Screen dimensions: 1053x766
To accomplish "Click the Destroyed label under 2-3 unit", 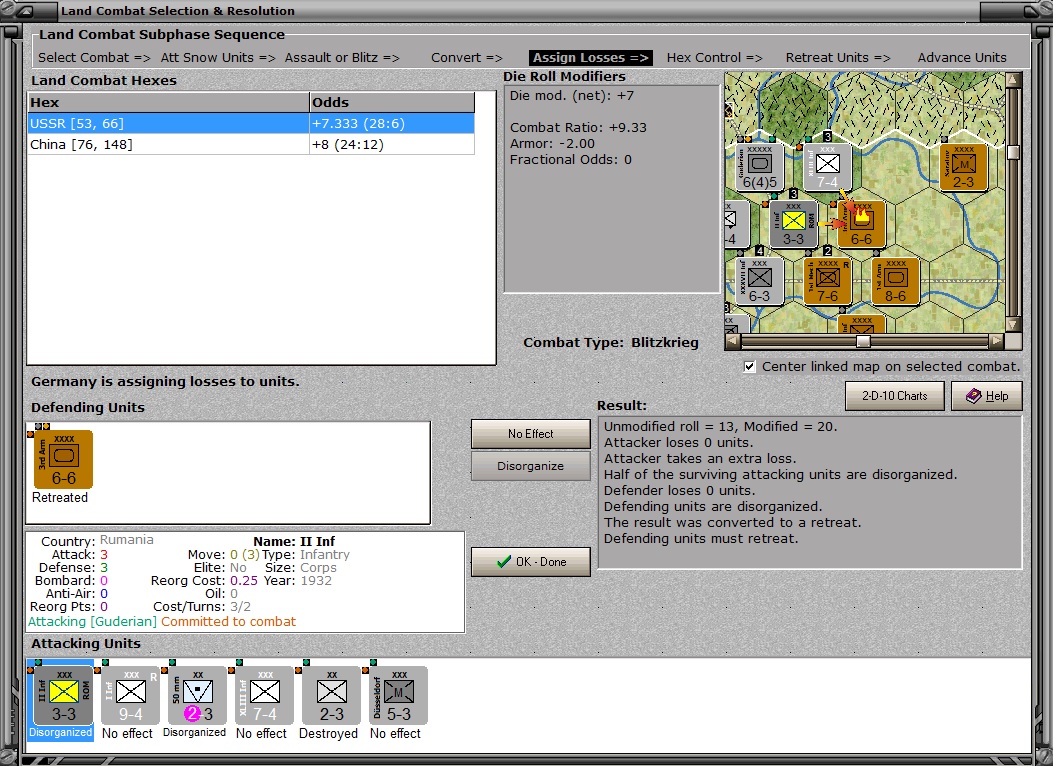I will [328, 733].
